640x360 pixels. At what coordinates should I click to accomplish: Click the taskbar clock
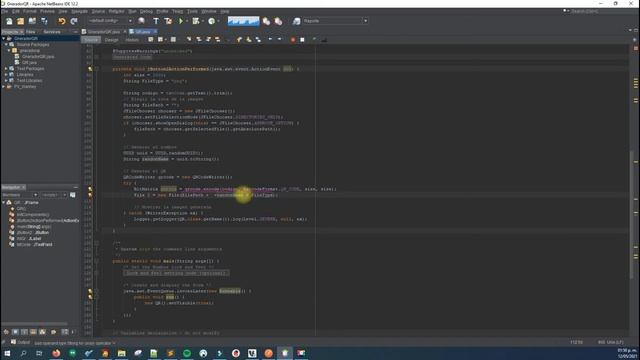[626, 353]
